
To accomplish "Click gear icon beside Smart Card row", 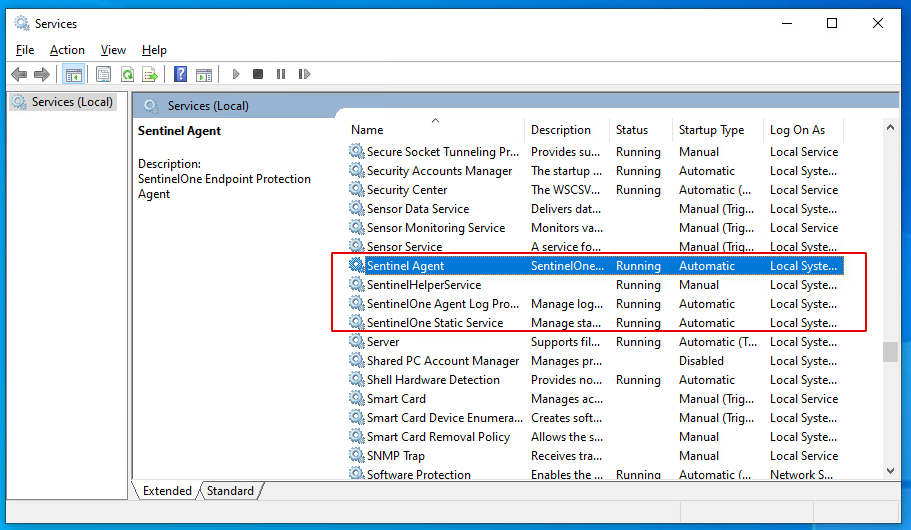I will (x=356, y=399).
